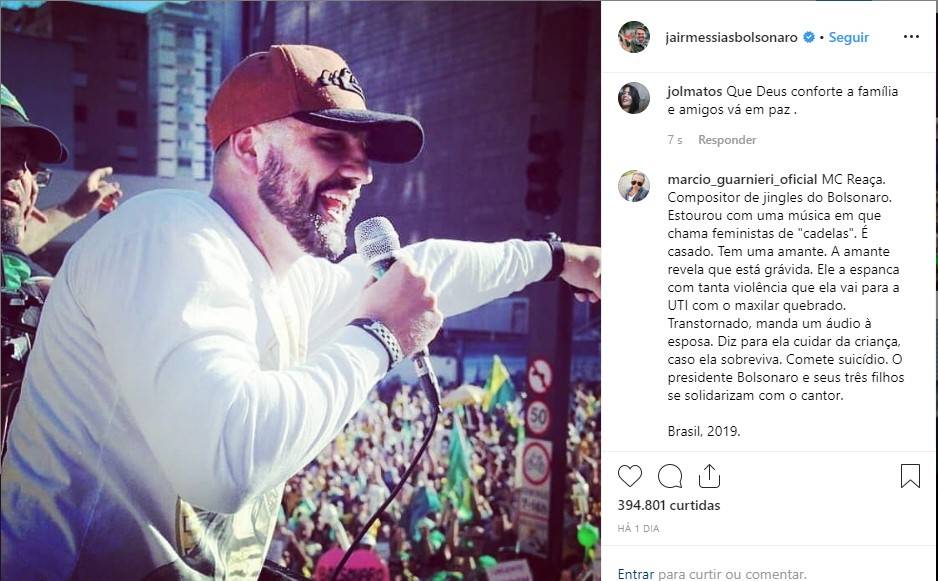Open the three-dot more options menu

tap(911, 36)
